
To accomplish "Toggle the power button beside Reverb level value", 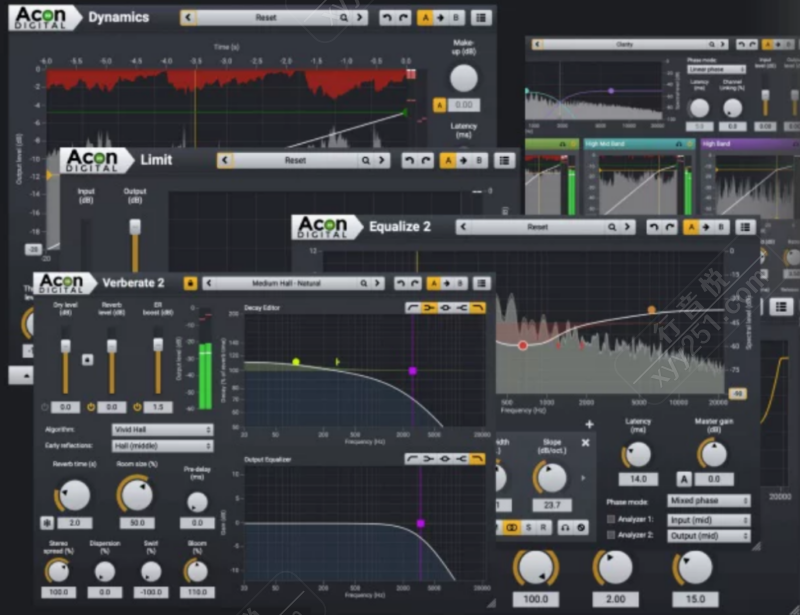I will [x=91, y=407].
